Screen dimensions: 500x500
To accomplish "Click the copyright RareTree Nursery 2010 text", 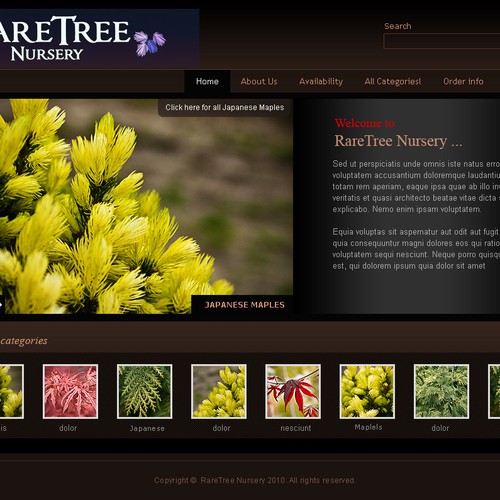I will point(255,480).
